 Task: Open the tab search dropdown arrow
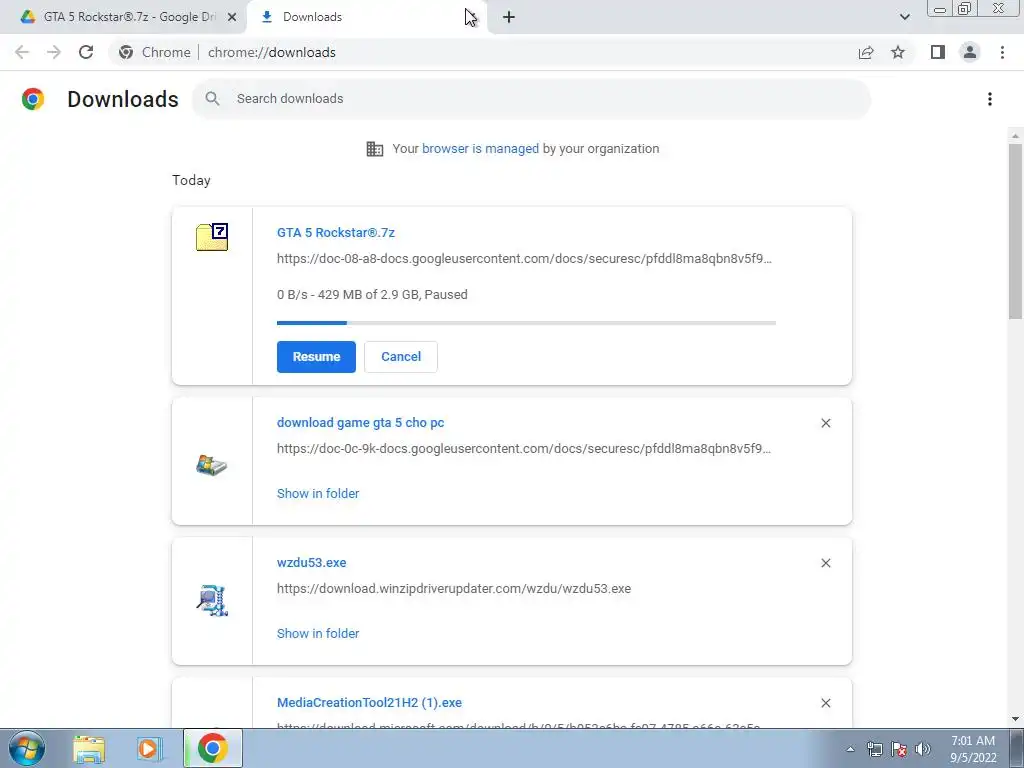904,17
